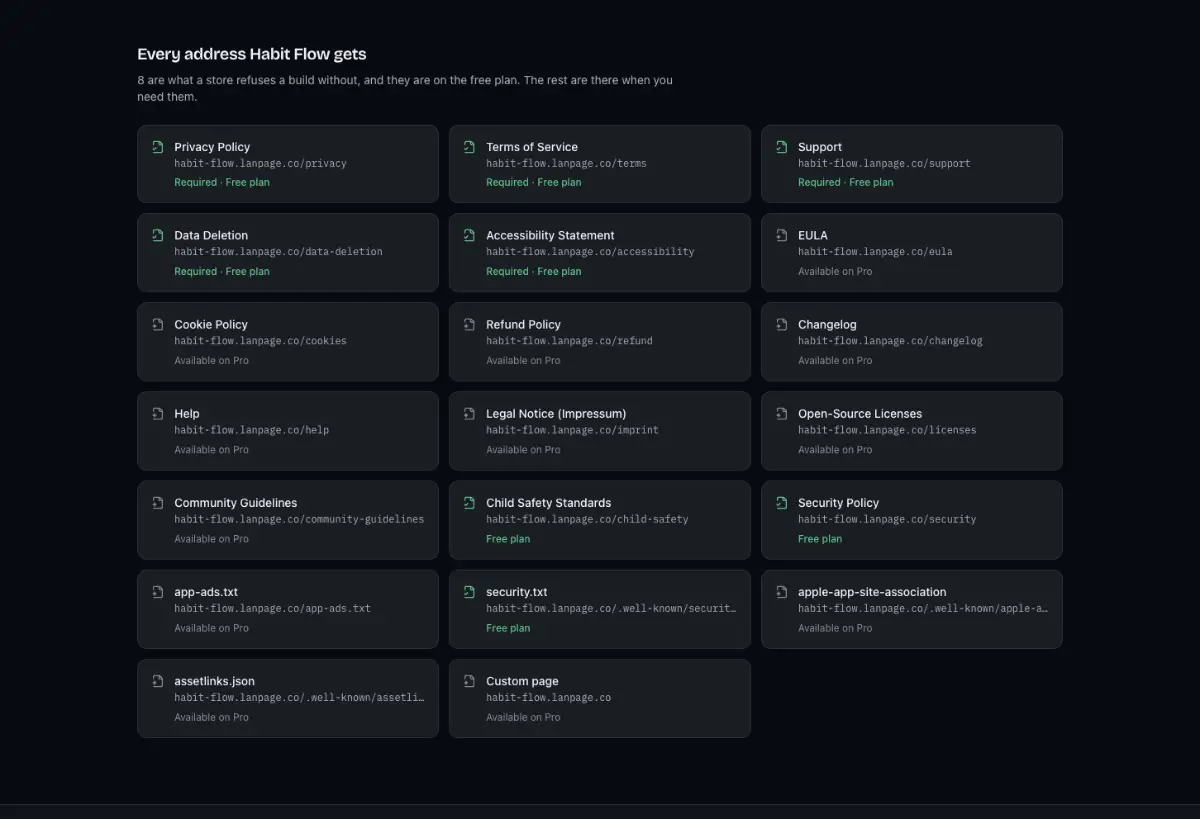
Task: Click the file icon next to Custom page
Action: tap(470, 681)
